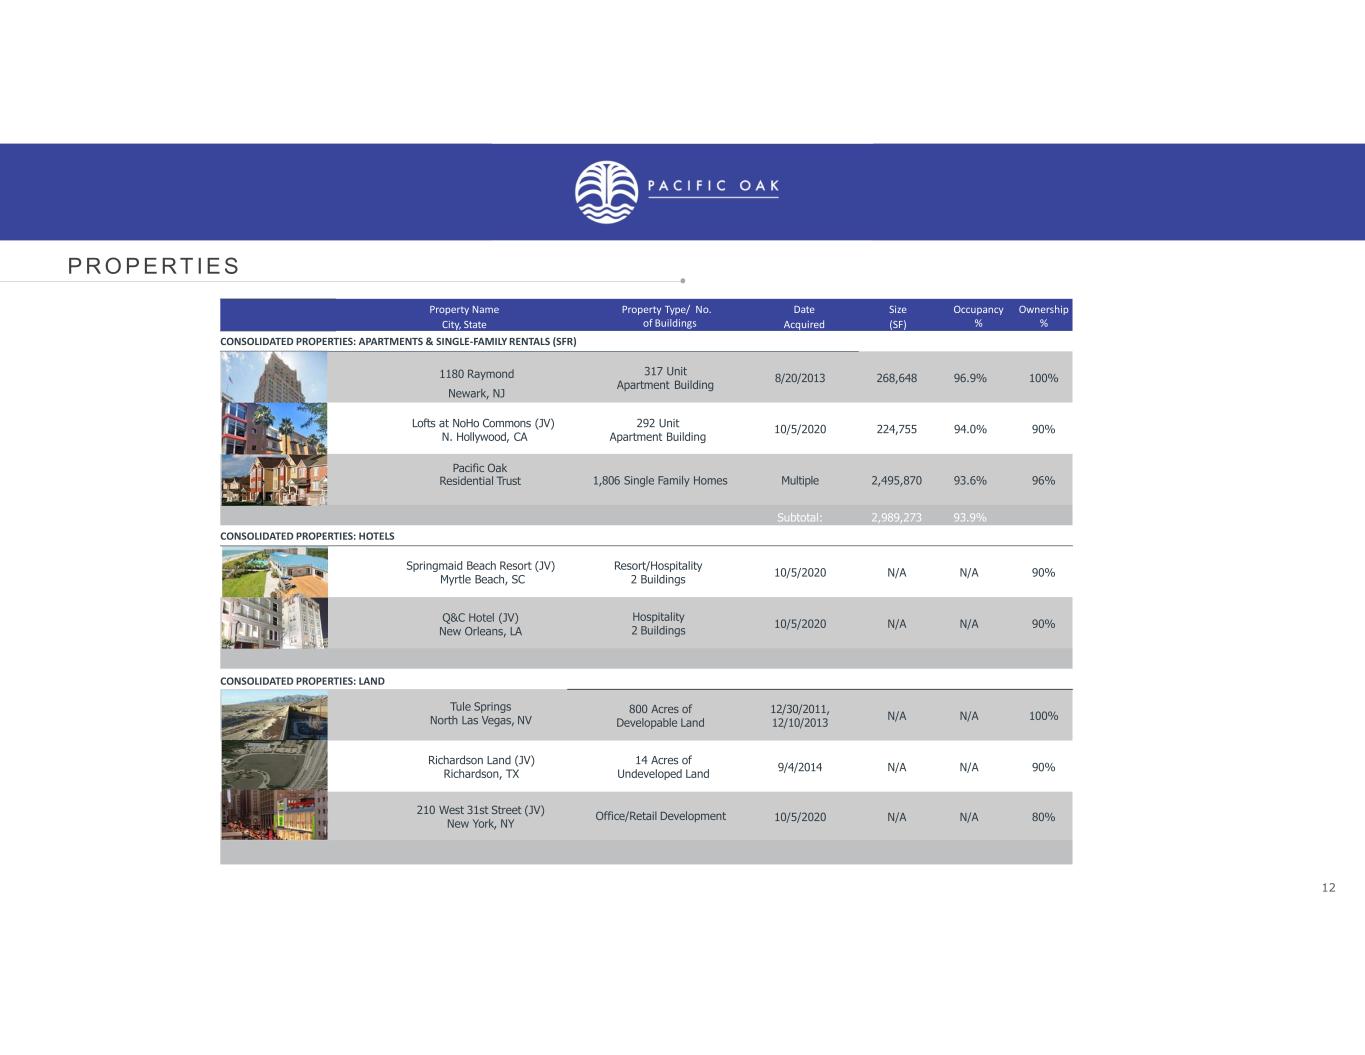Select the Q&C Hotel photo

(x=274, y=623)
